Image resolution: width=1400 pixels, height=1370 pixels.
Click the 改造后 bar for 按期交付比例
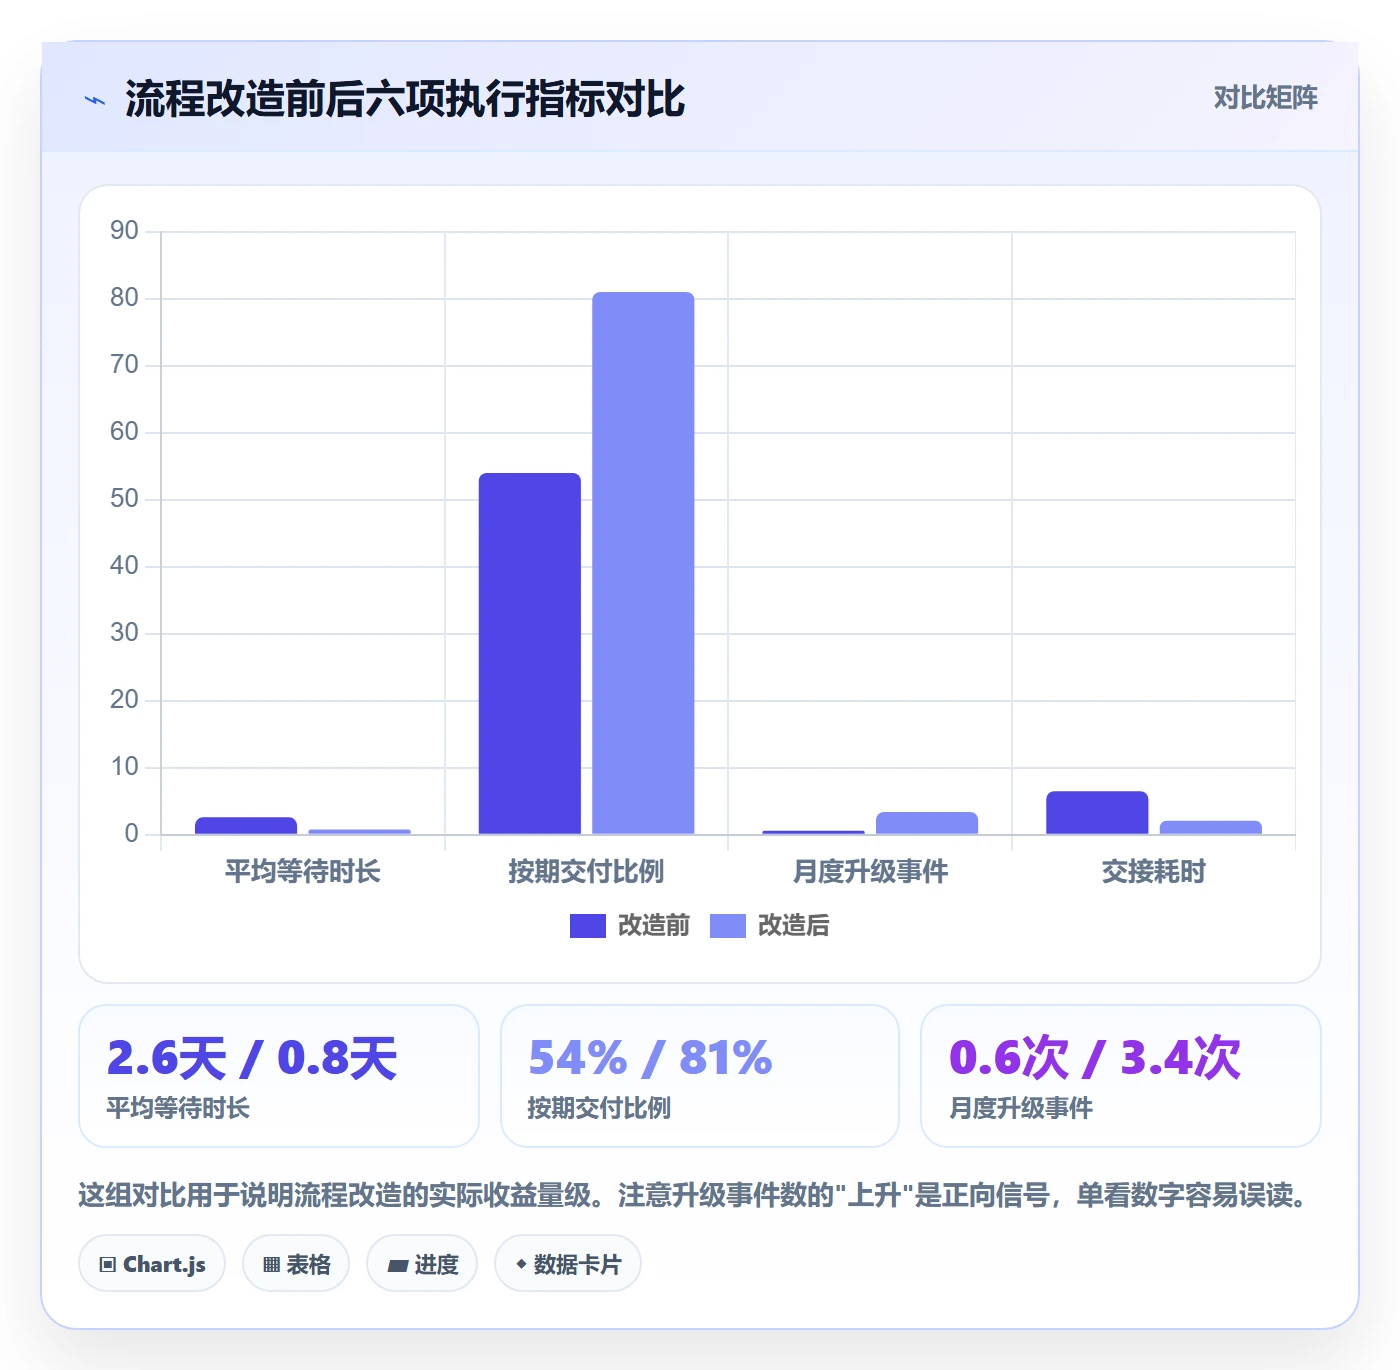643,563
